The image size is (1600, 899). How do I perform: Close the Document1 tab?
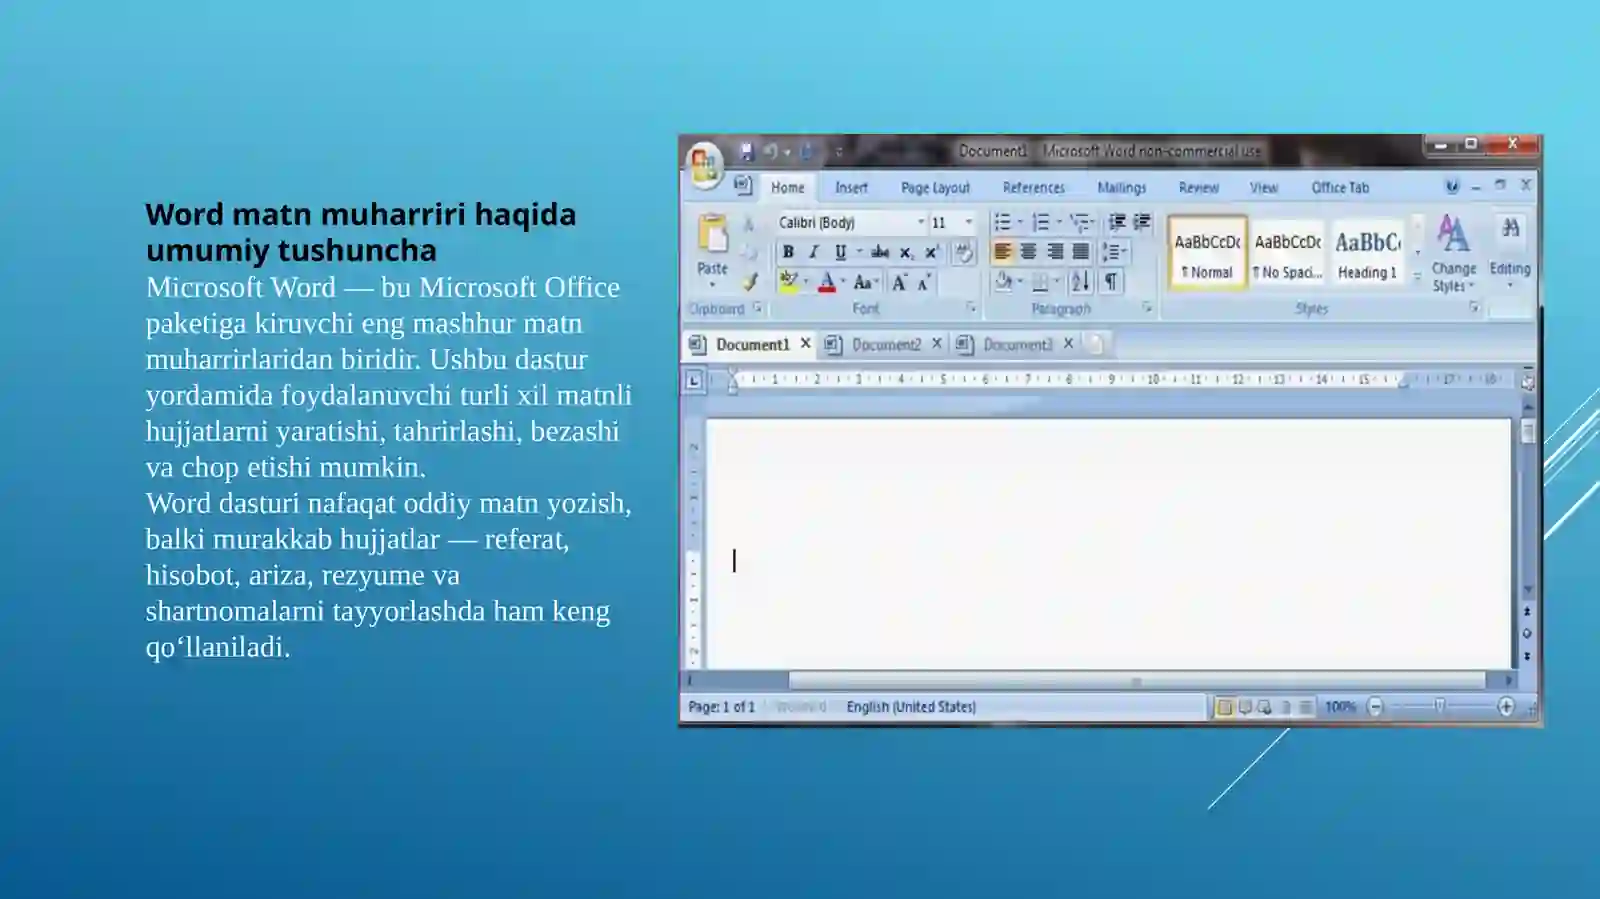click(805, 343)
